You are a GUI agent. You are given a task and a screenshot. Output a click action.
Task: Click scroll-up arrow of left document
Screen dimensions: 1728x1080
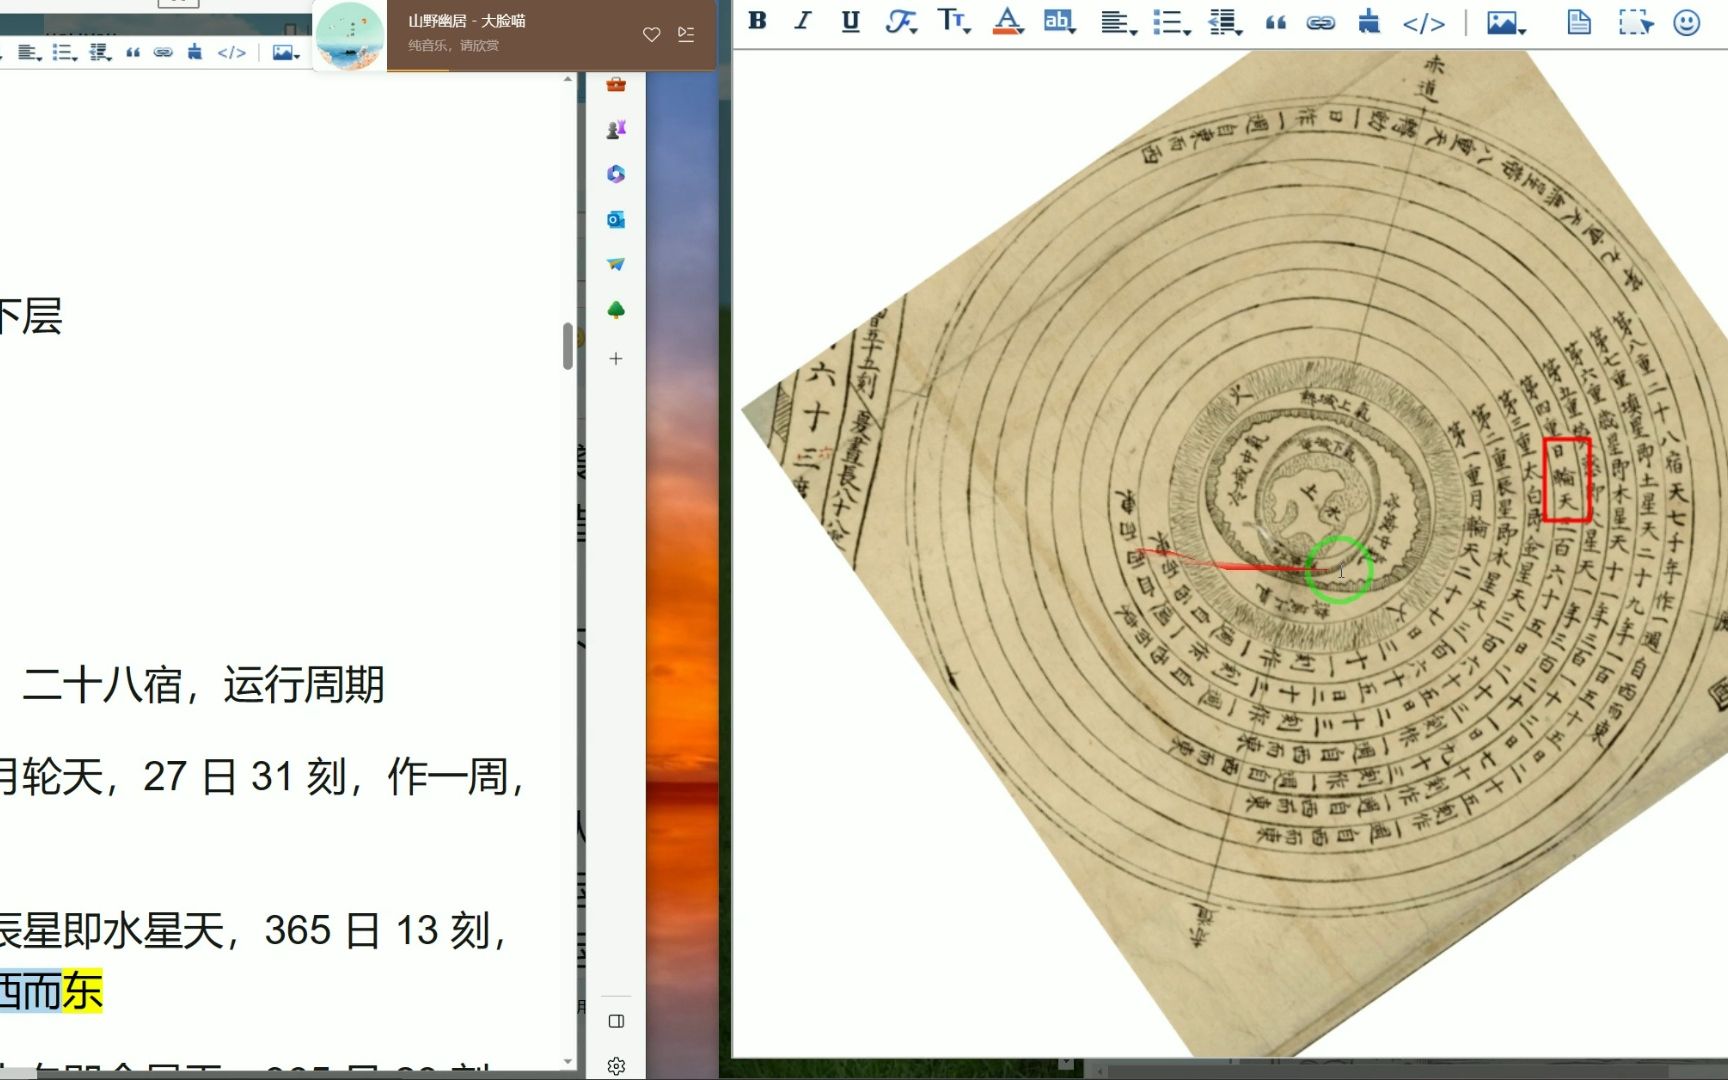(x=568, y=78)
